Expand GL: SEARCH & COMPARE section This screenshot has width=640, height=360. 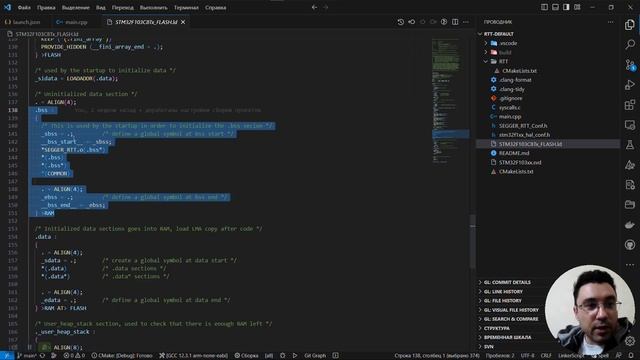[x=511, y=319]
